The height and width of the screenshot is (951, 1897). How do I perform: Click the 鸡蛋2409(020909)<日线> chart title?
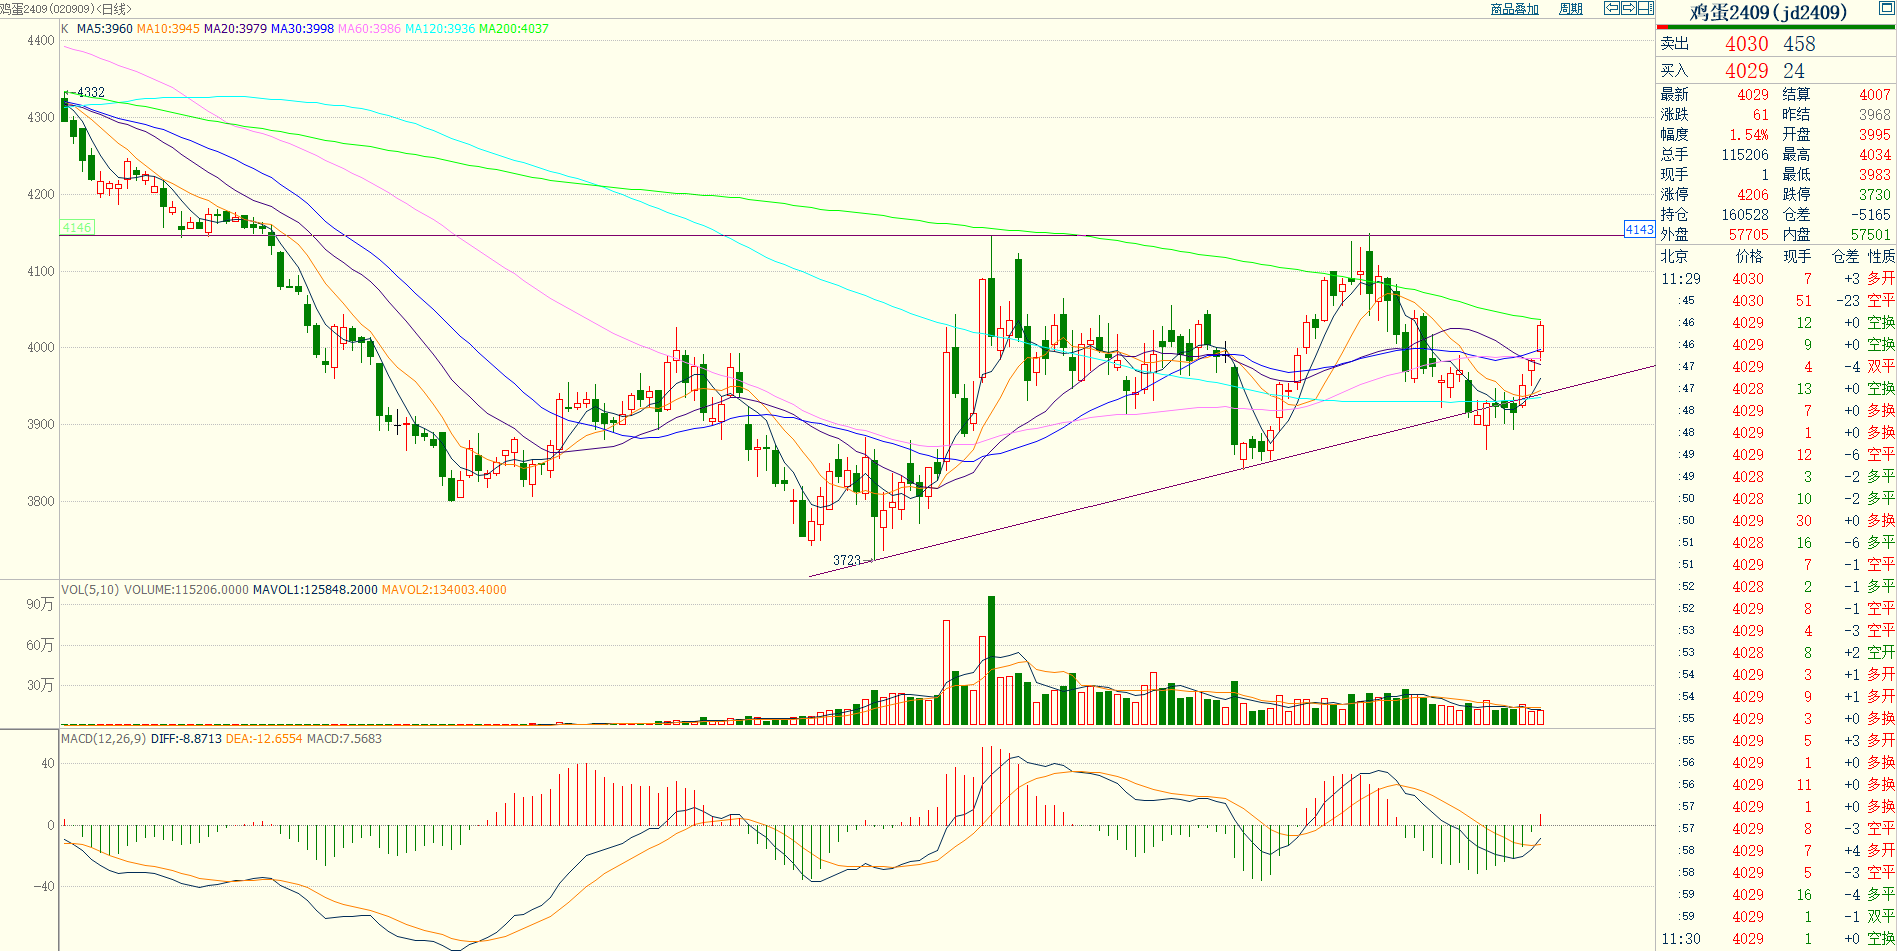coord(66,9)
